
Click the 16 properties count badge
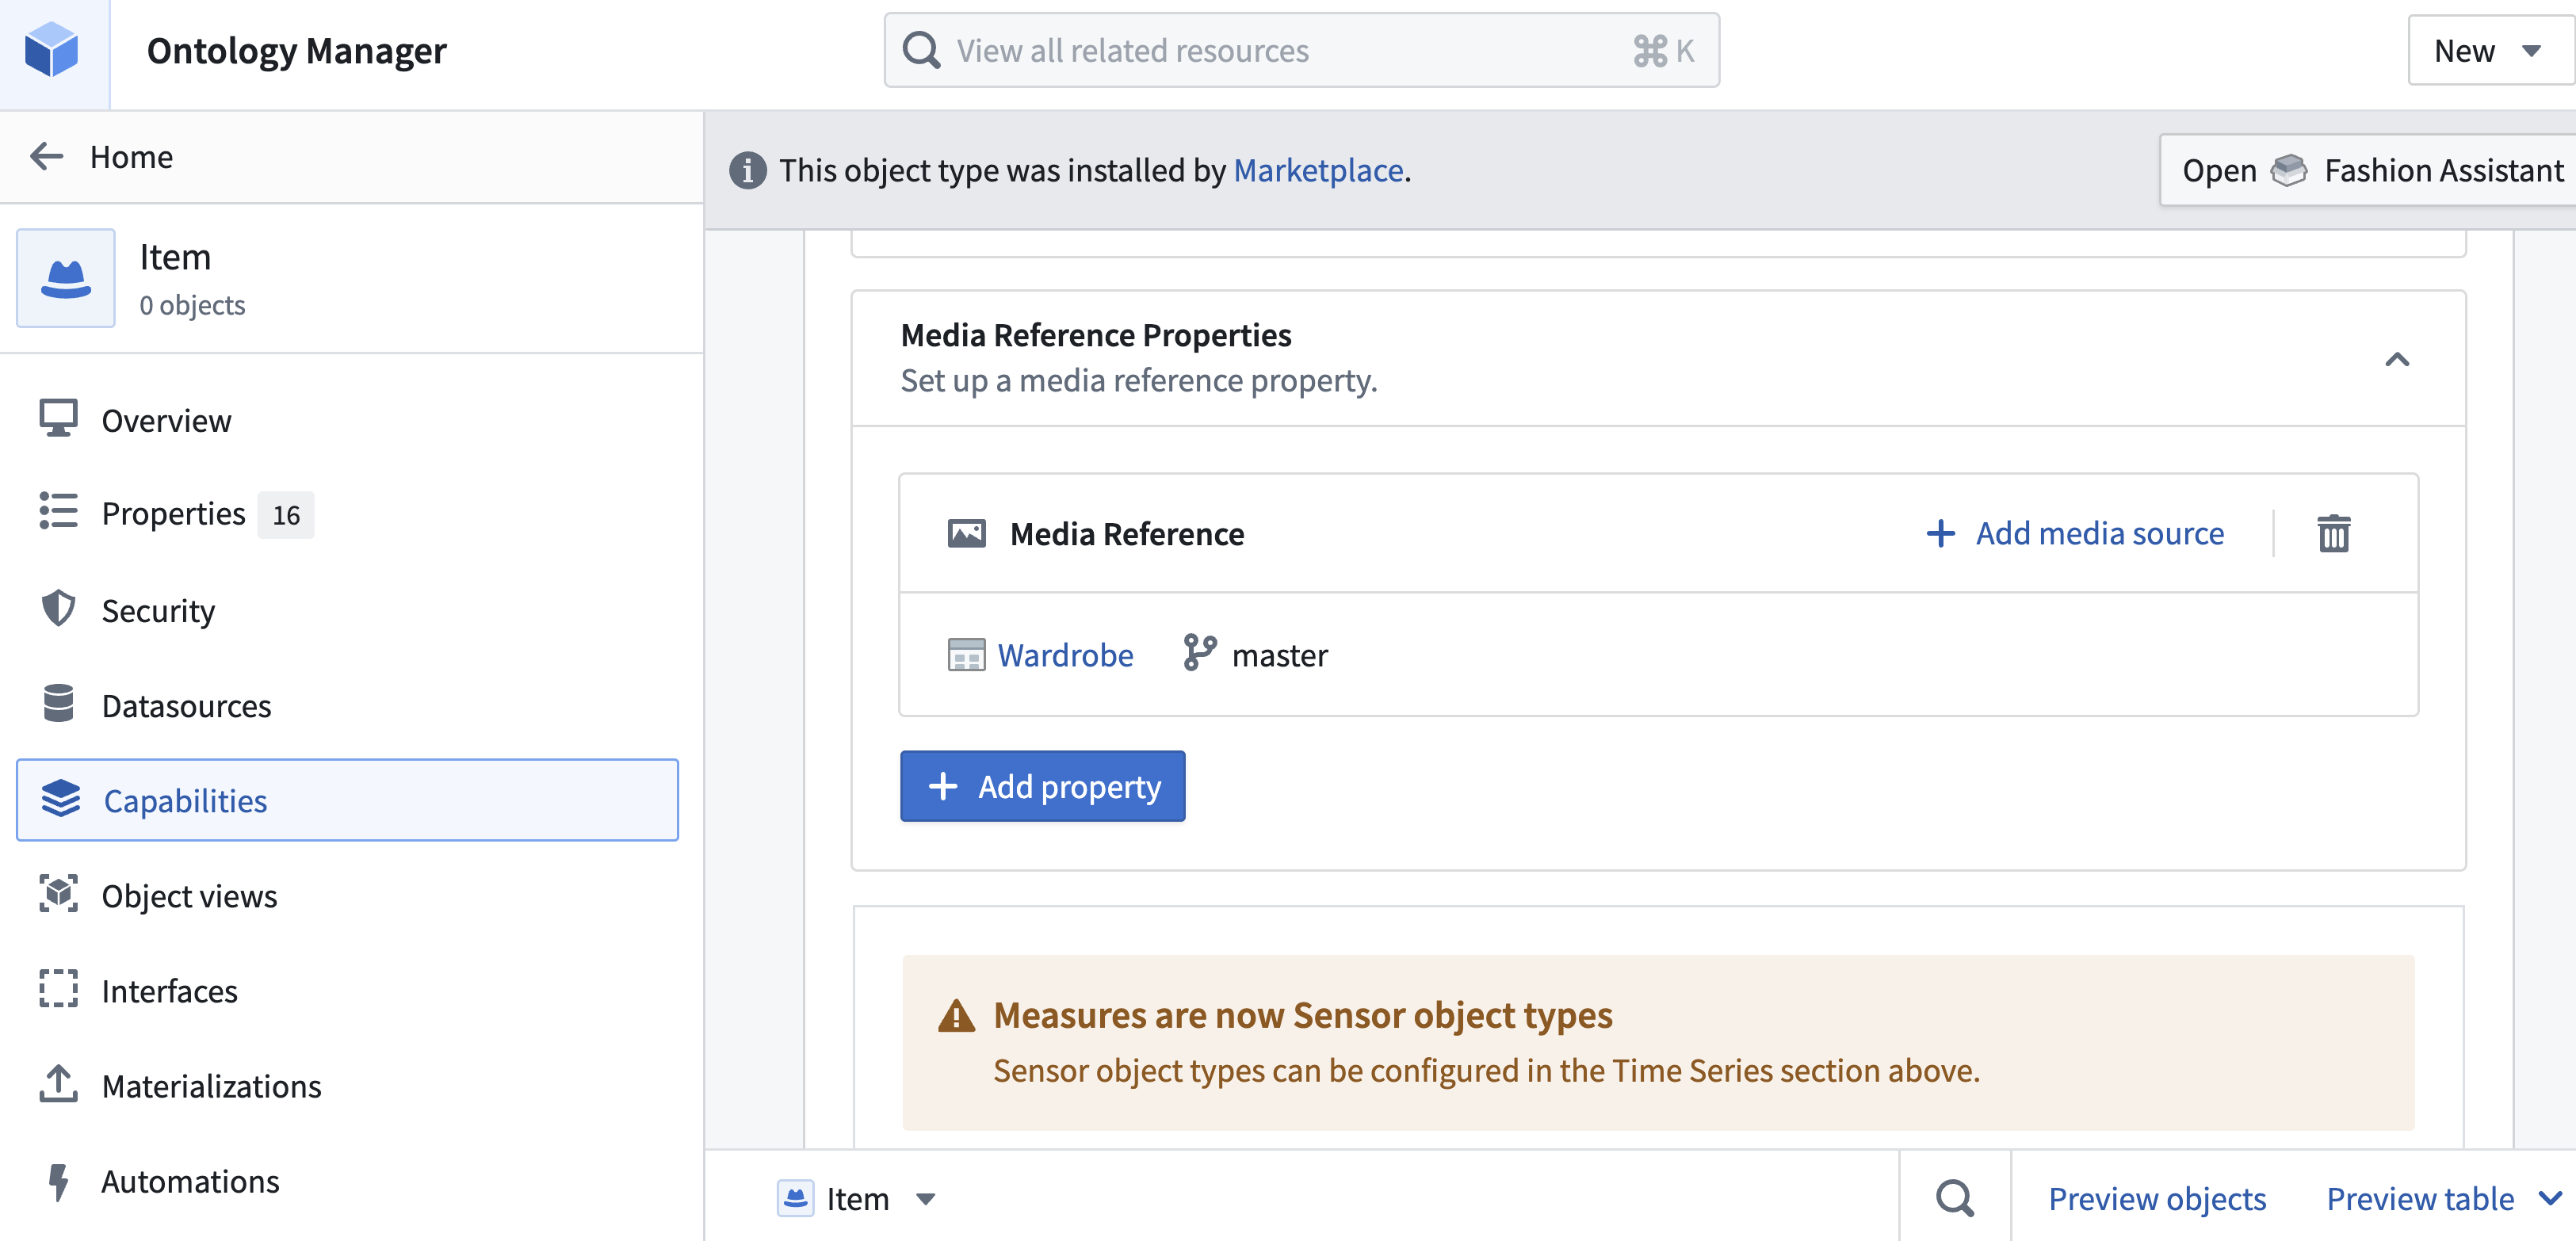(x=286, y=514)
